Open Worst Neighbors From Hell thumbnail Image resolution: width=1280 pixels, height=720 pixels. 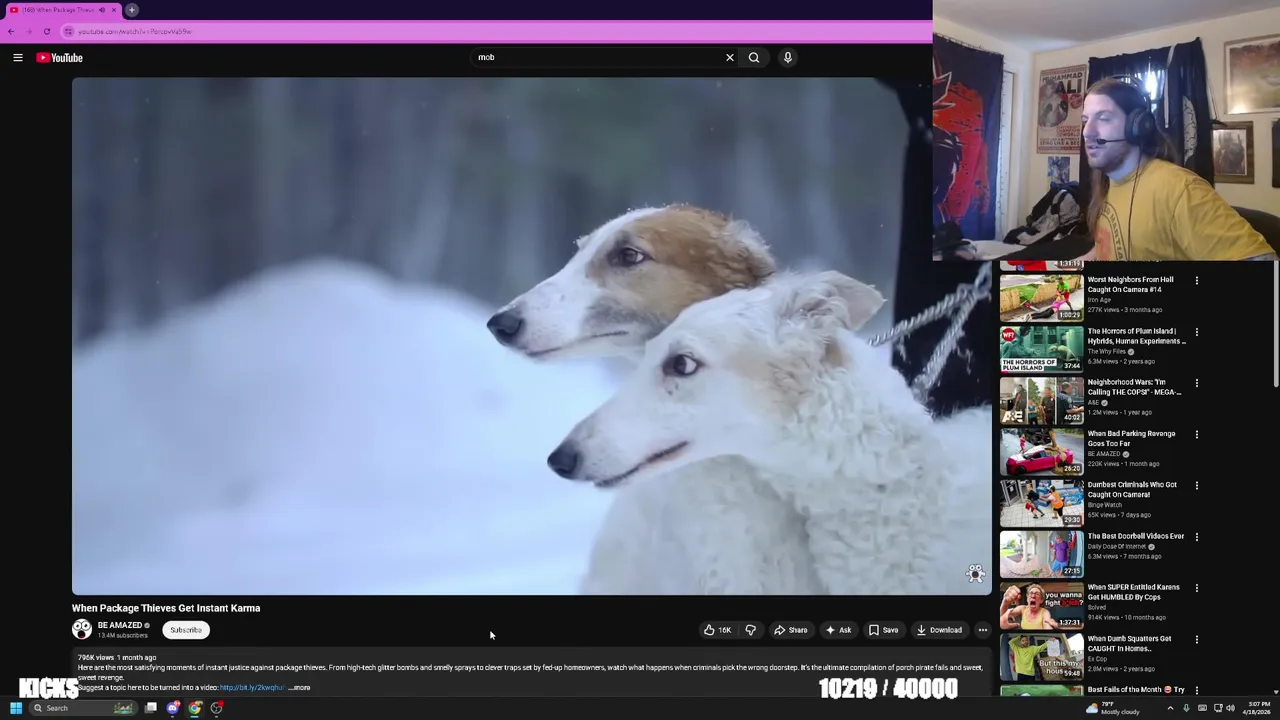pos(1041,296)
